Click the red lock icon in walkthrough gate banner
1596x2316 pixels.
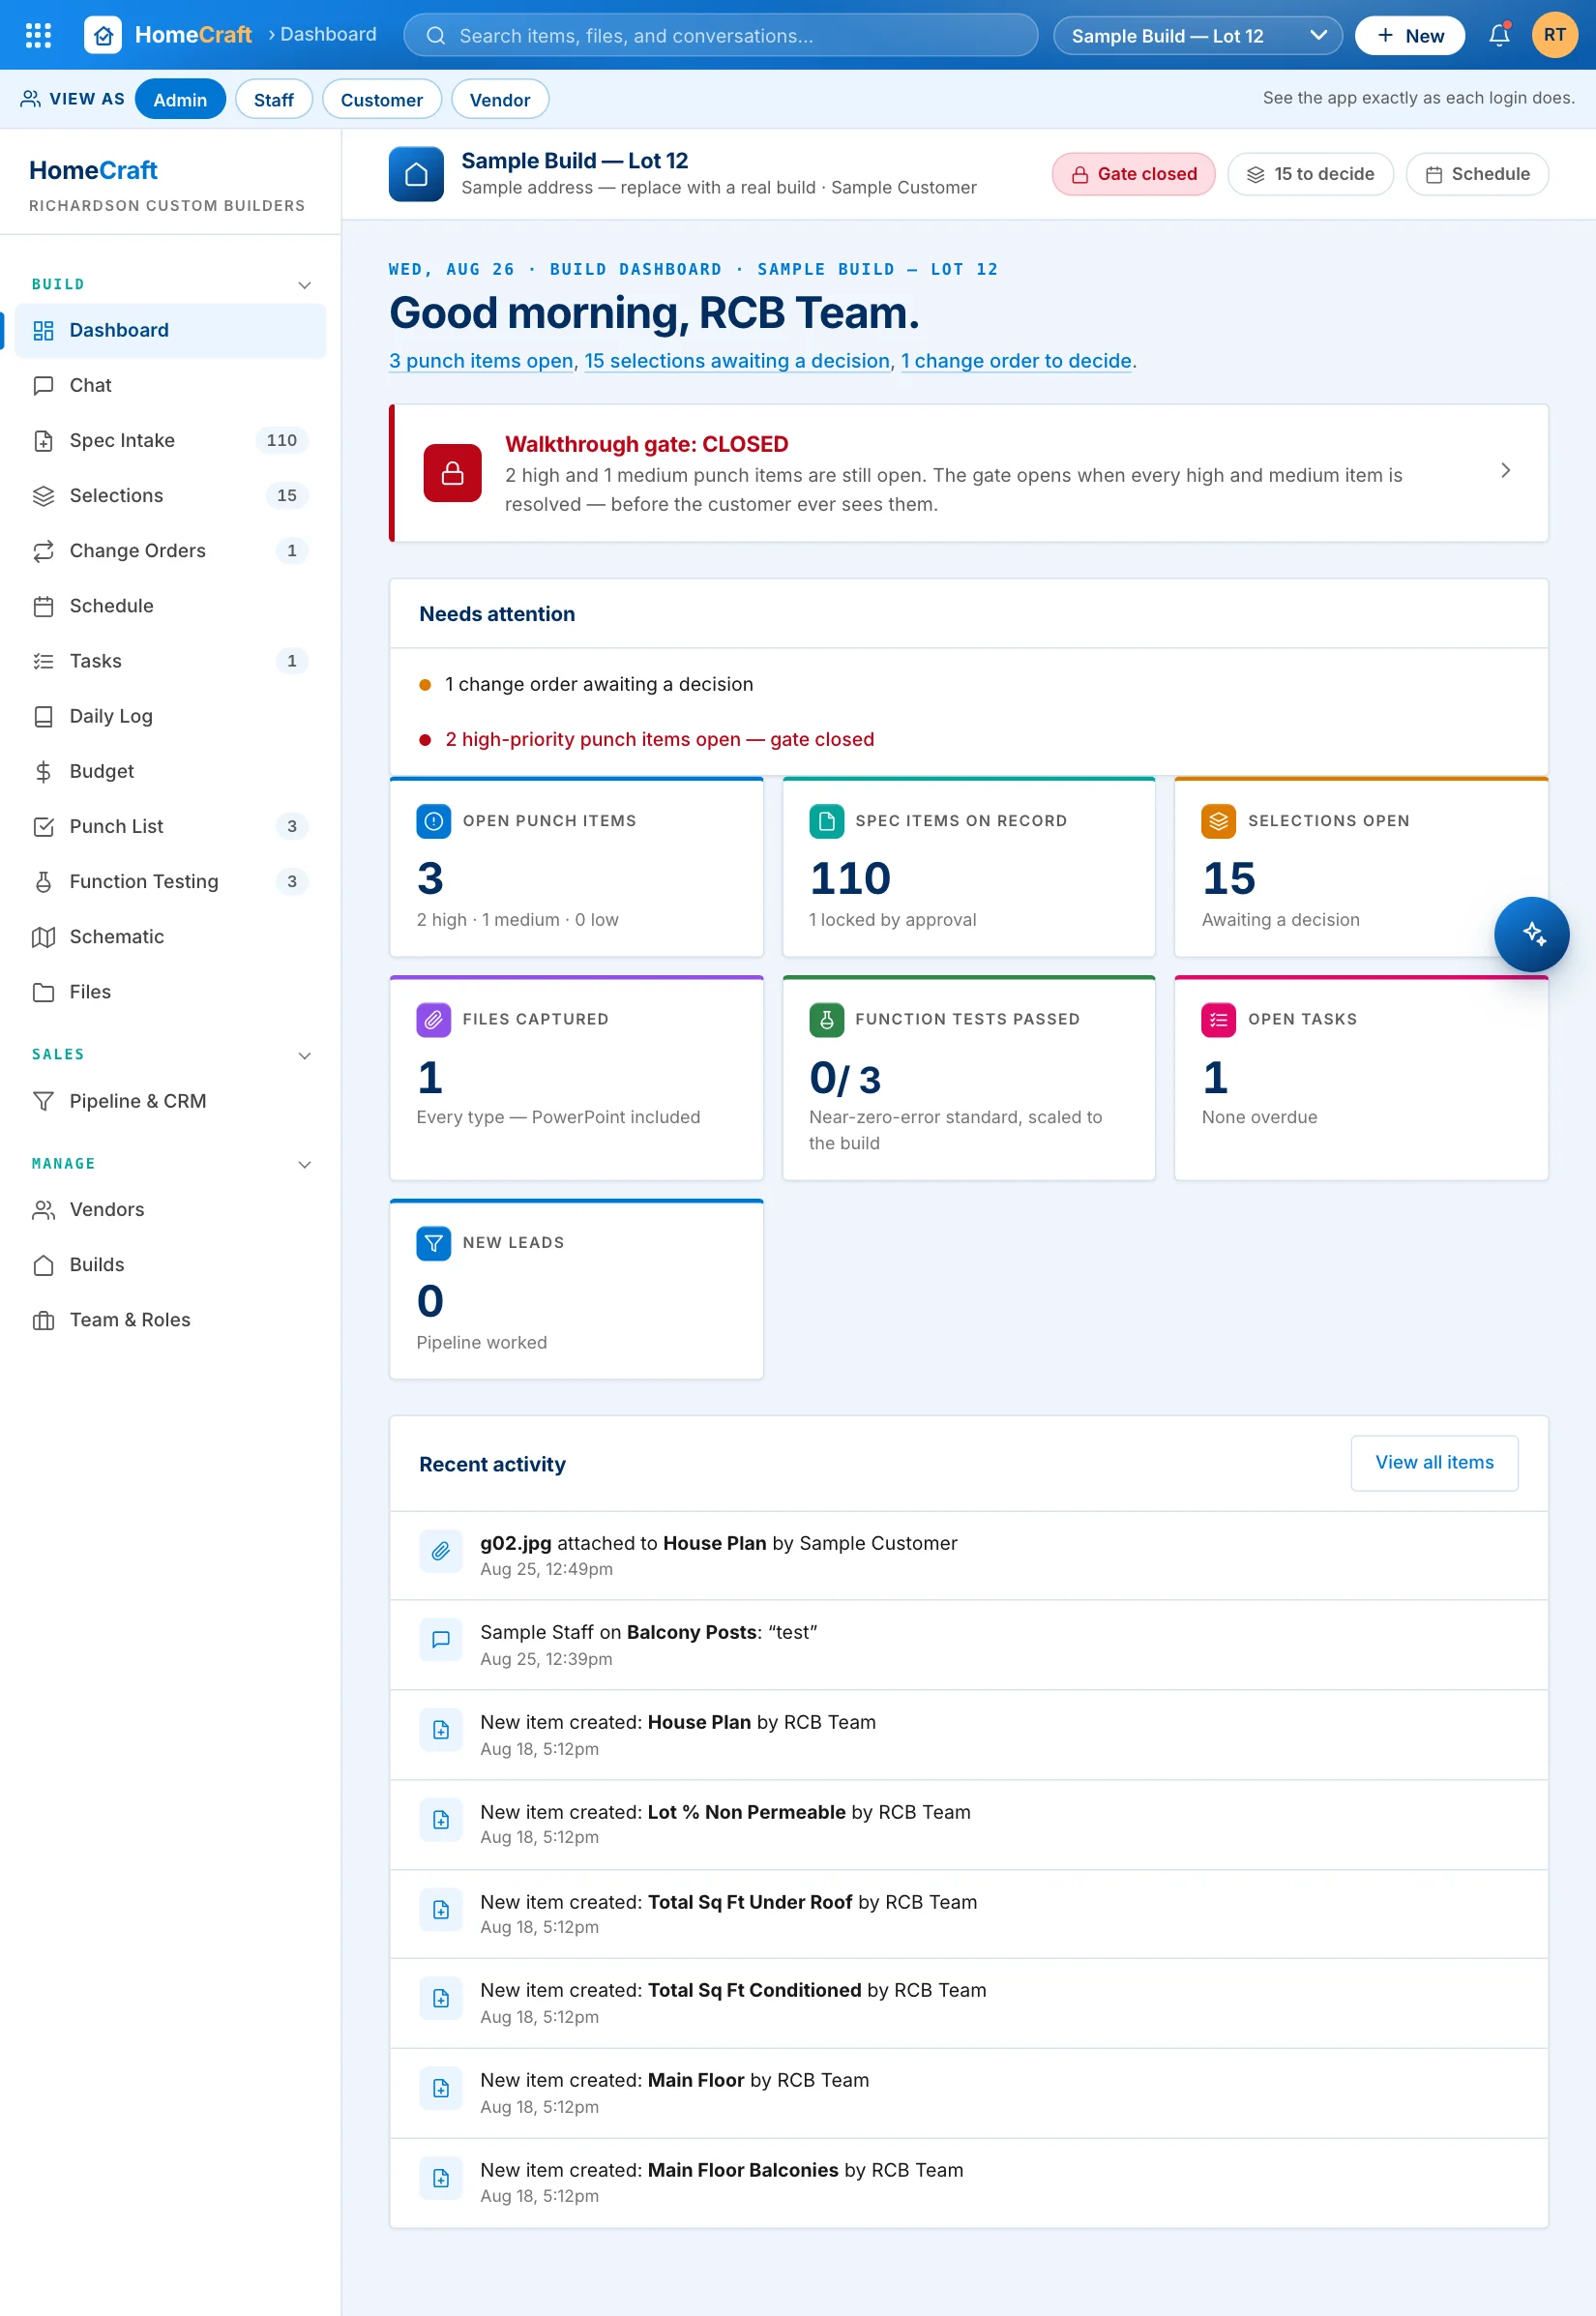click(x=452, y=473)
